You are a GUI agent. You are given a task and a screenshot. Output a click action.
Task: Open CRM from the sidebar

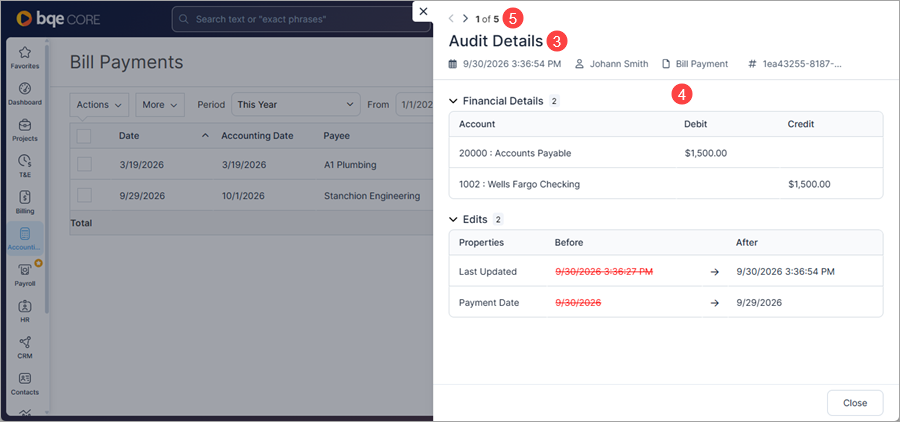pos(25,347)
